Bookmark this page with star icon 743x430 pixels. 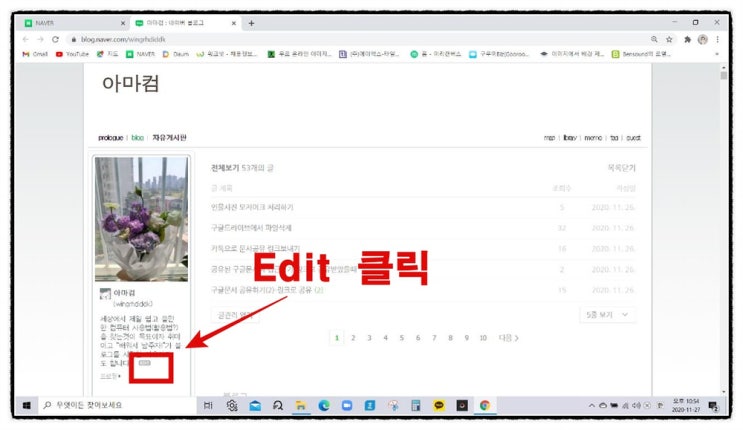click(669, 39)
